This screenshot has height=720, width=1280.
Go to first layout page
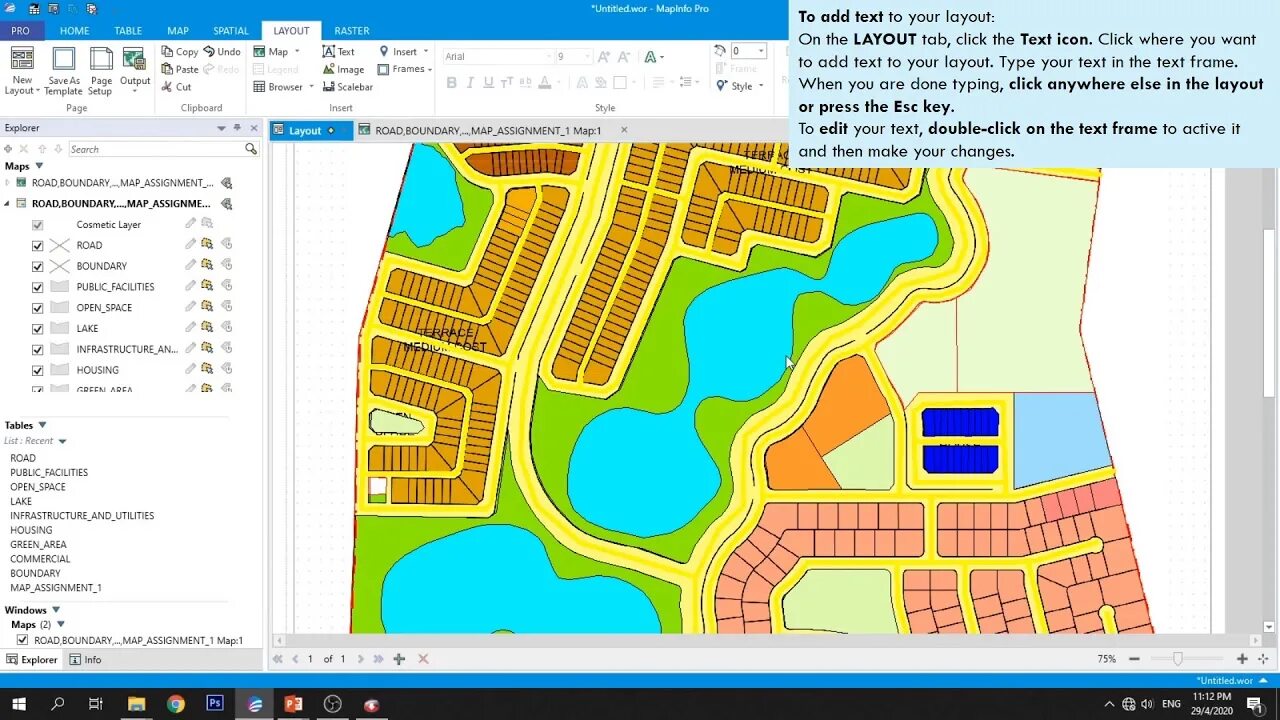pyautogui.click(x=278, y=659)
